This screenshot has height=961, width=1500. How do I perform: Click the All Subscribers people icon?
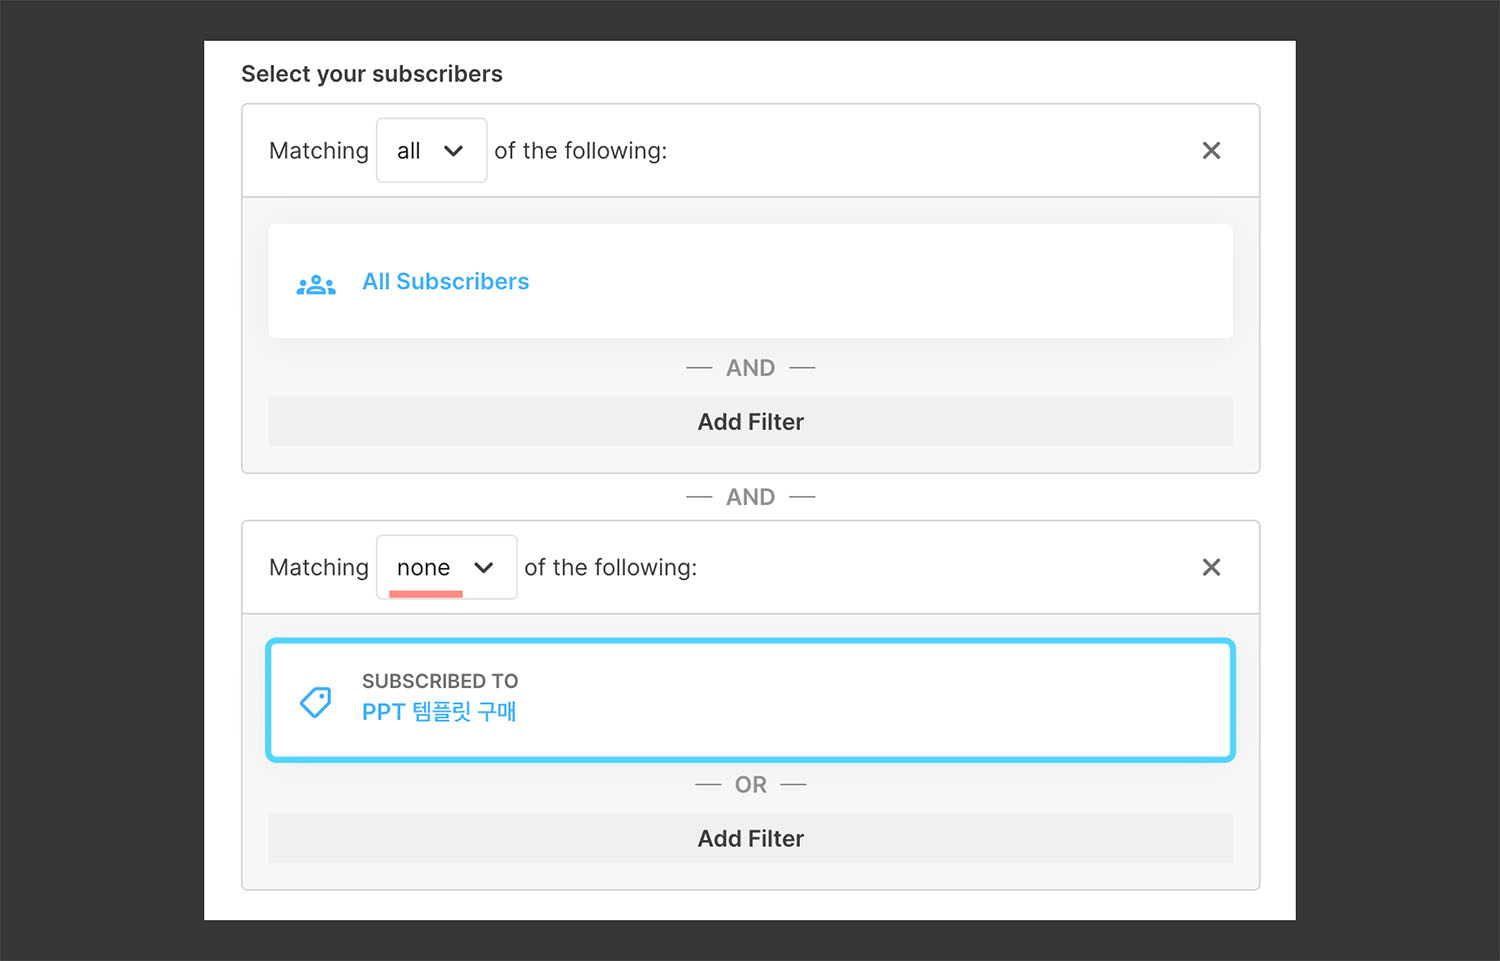(x=316, y=285)
